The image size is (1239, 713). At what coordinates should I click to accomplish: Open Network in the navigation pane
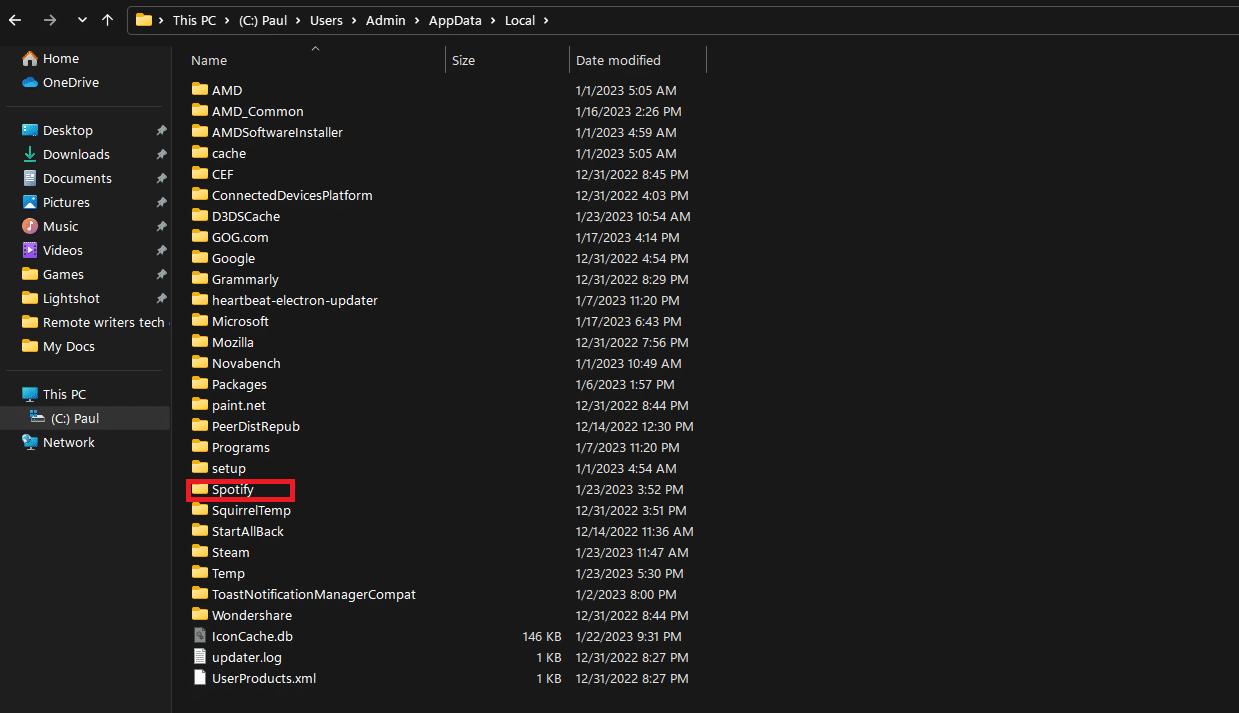58,443
